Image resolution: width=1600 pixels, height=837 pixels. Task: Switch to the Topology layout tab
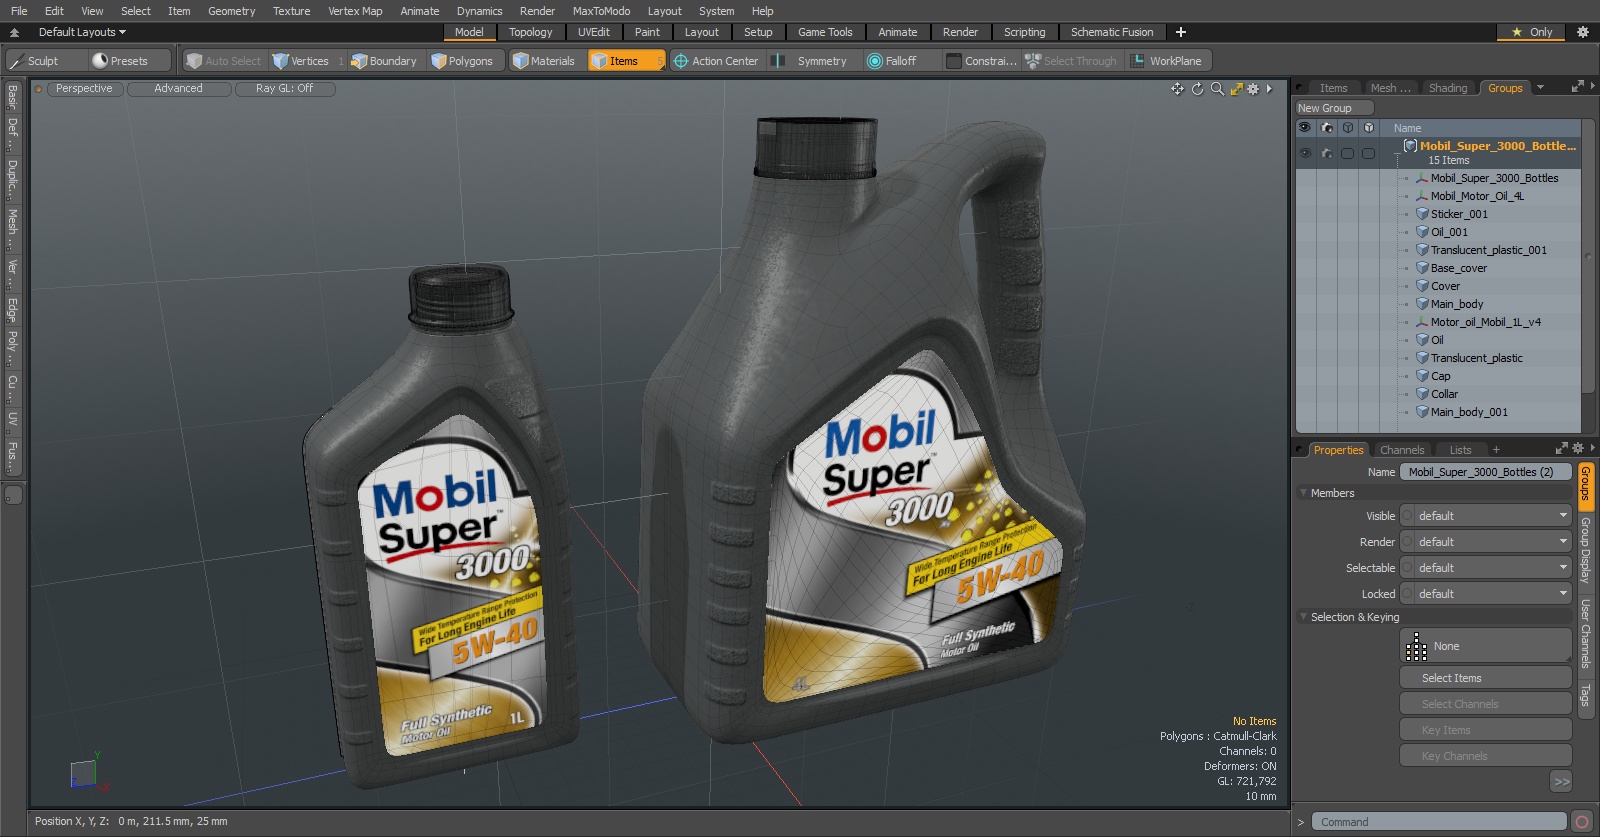pos(530,32)
